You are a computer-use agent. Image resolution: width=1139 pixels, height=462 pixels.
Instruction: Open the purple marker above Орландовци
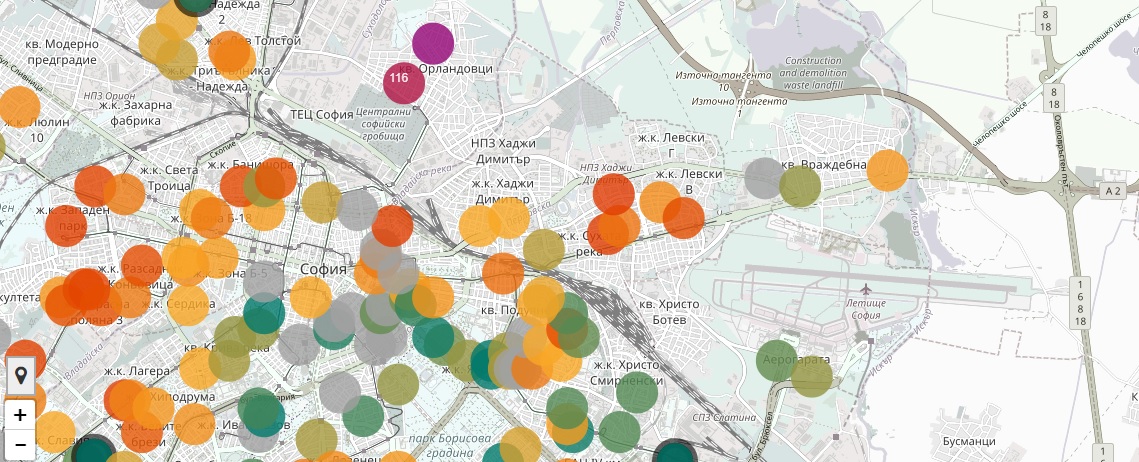[433, 44]
